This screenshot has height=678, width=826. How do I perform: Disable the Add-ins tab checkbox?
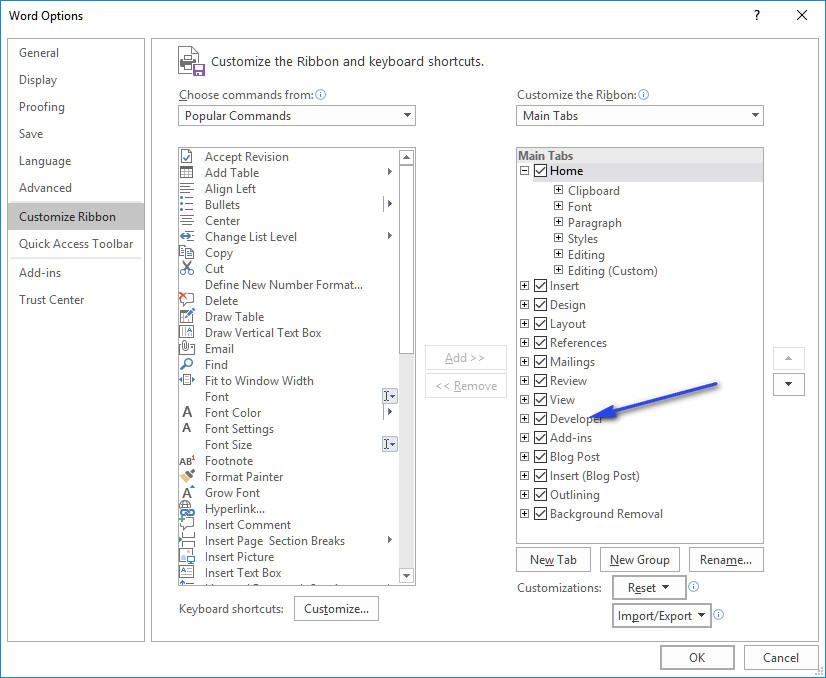tap(540, 437)
